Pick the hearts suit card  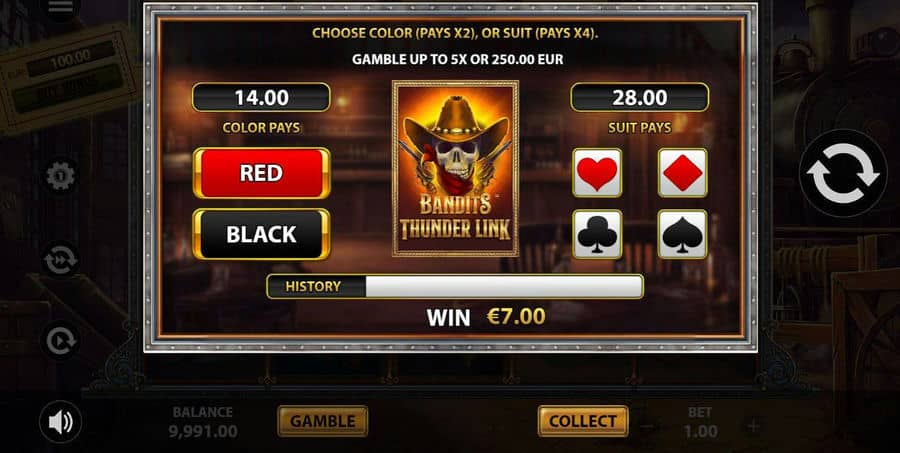click(x=597, y=173)
